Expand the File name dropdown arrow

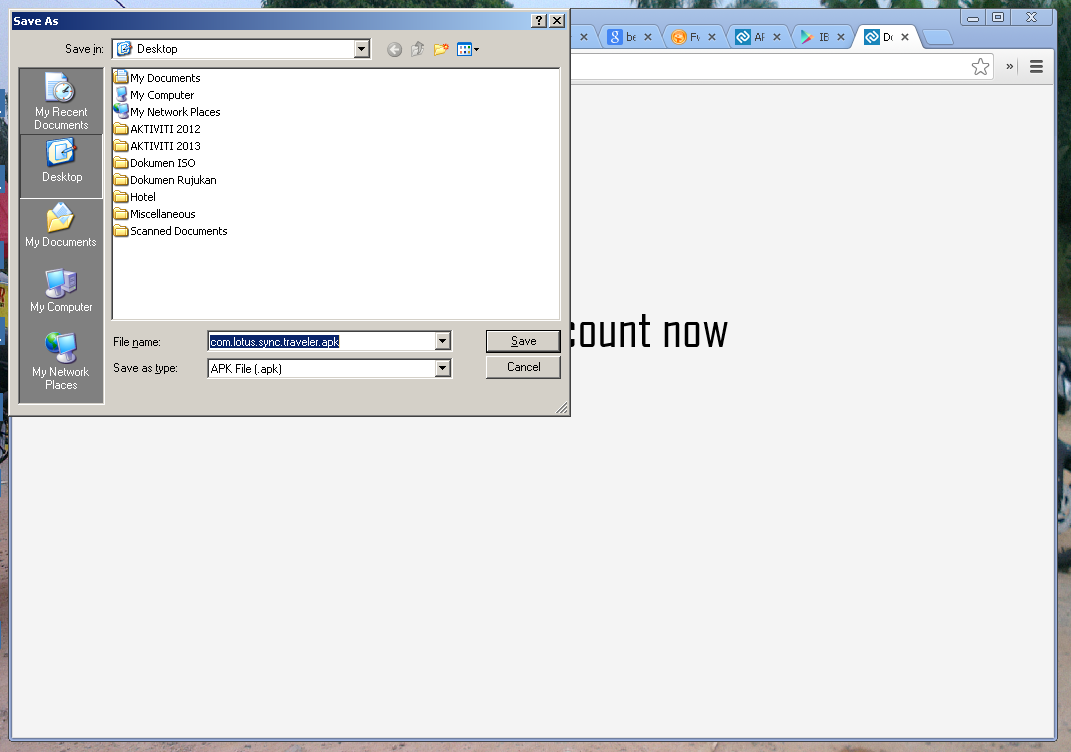[443, 341]
